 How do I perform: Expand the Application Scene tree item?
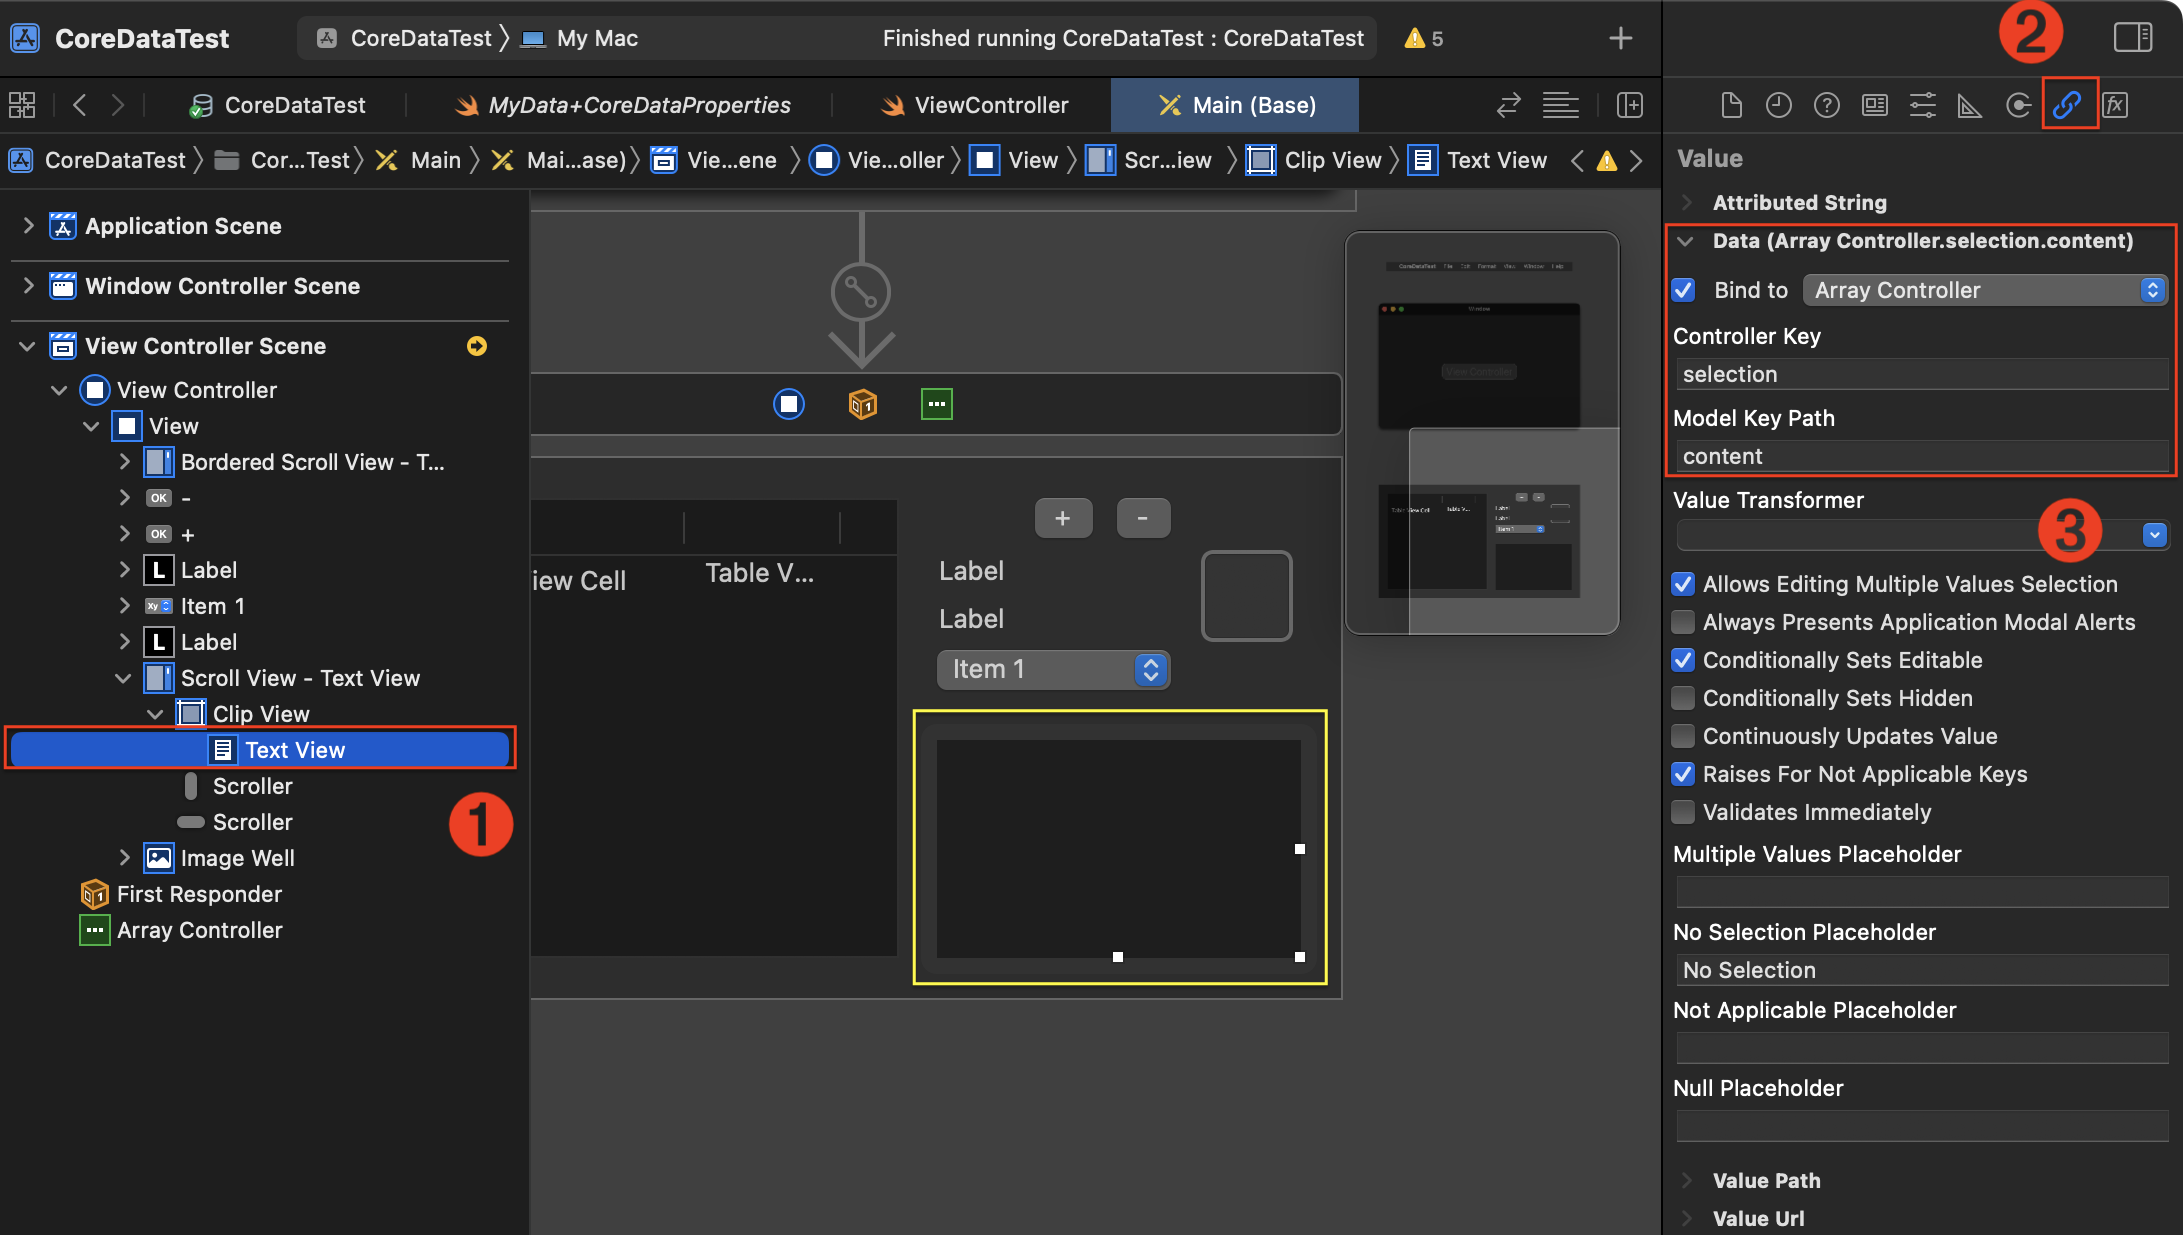[x=28, y=226]
